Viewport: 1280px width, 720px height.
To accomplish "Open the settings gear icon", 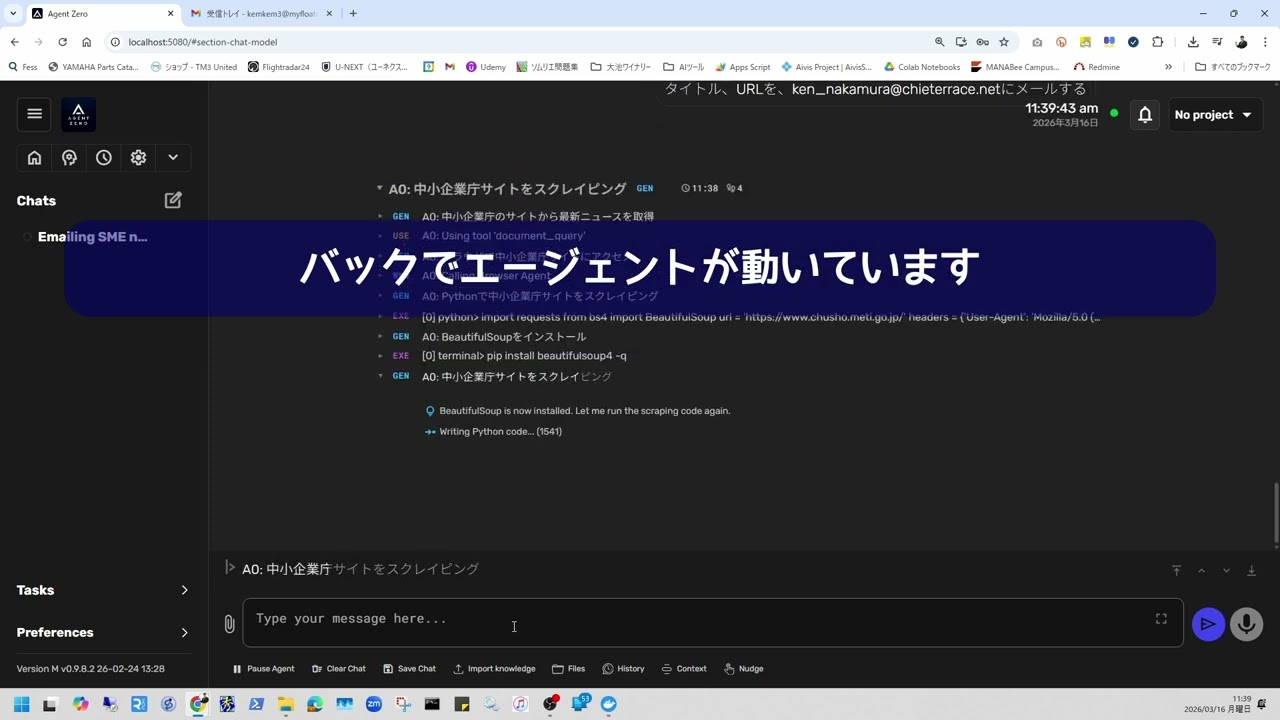I will 138,158.
